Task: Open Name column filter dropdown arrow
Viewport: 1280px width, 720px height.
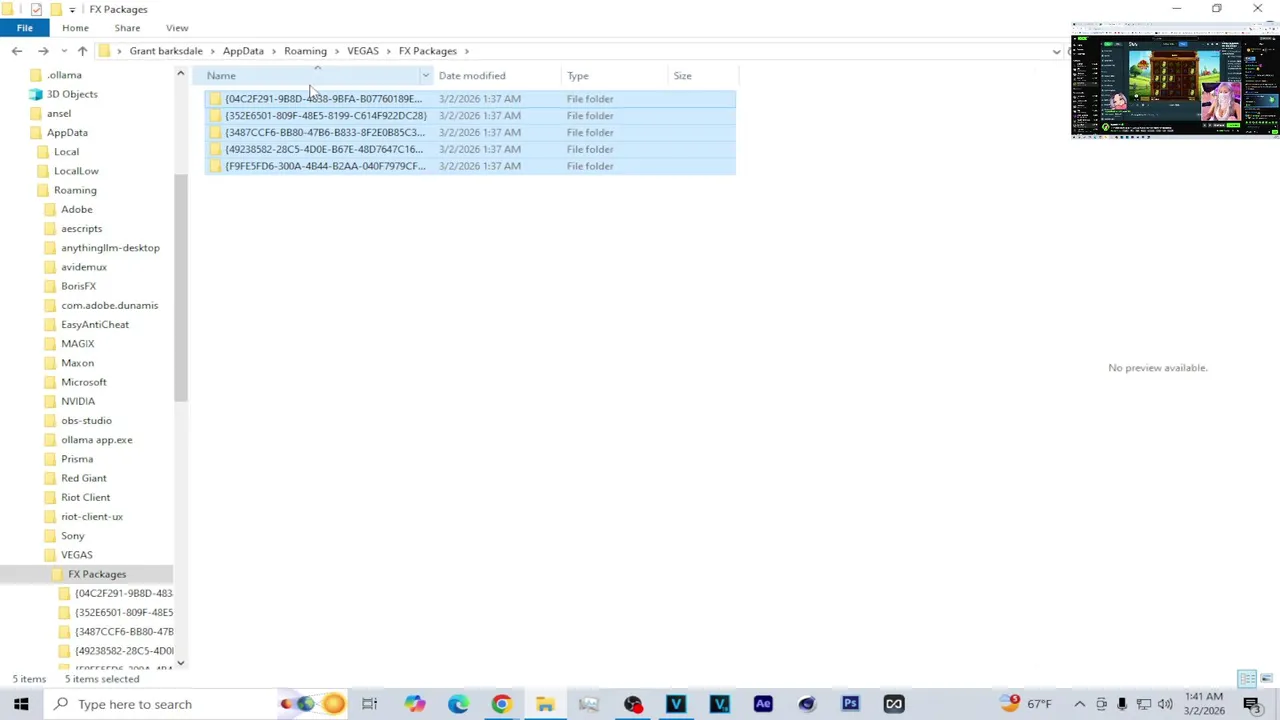Action: (x=426, y=76)
